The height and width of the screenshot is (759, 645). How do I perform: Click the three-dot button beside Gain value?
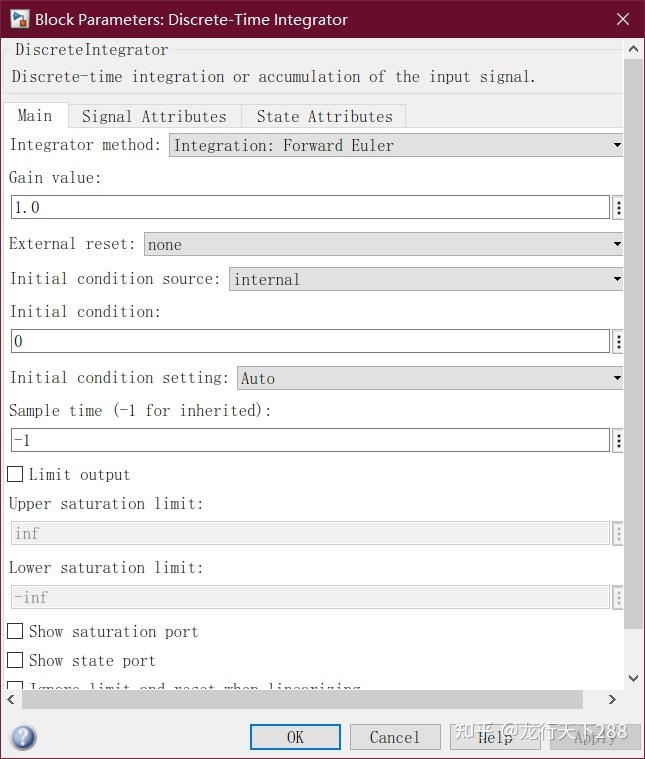[x=618, y=208]
